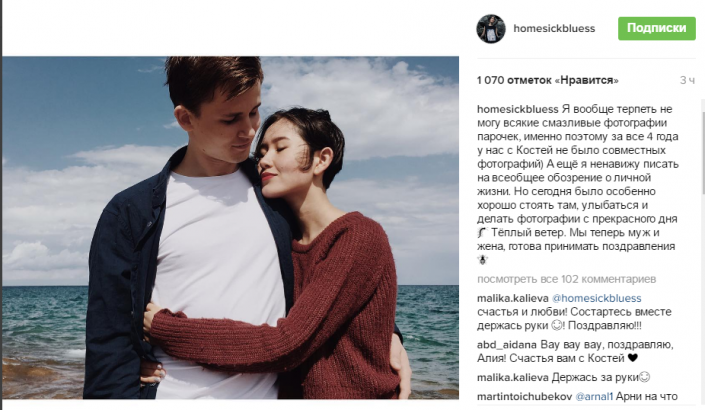Open the homesickbluess name at the start of the caption
The height and width of the screenshot is (410, 705).
pos(518,109)
